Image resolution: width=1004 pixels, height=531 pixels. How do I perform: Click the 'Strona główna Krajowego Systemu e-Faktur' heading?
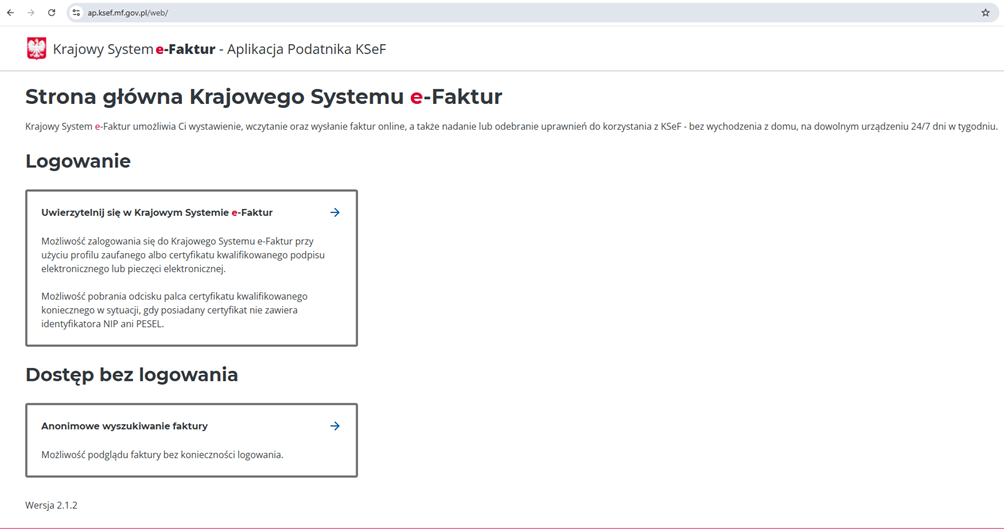[x=263, y=97]
